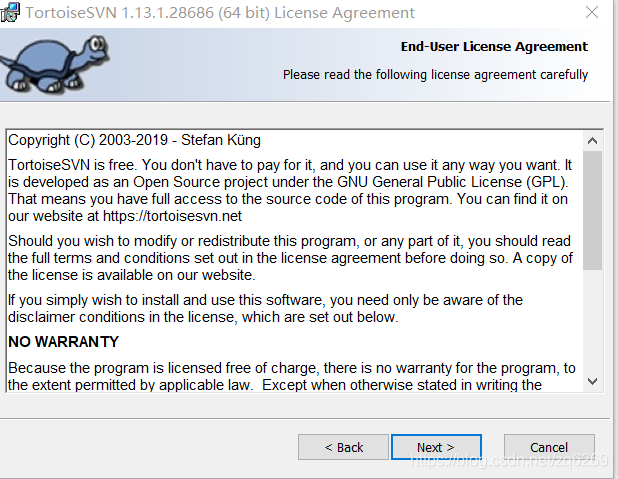Click the NO WARRANTY heading

click(63, 342)
